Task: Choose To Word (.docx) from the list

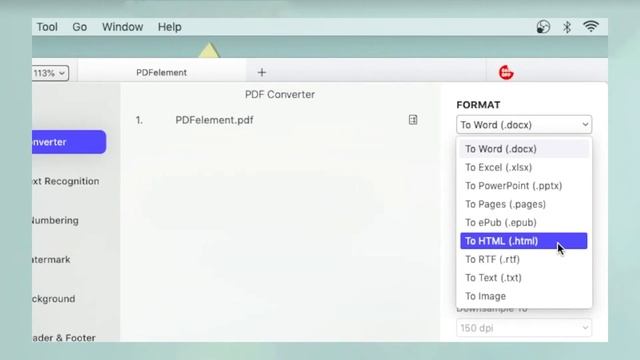Action: click(524, 149)
